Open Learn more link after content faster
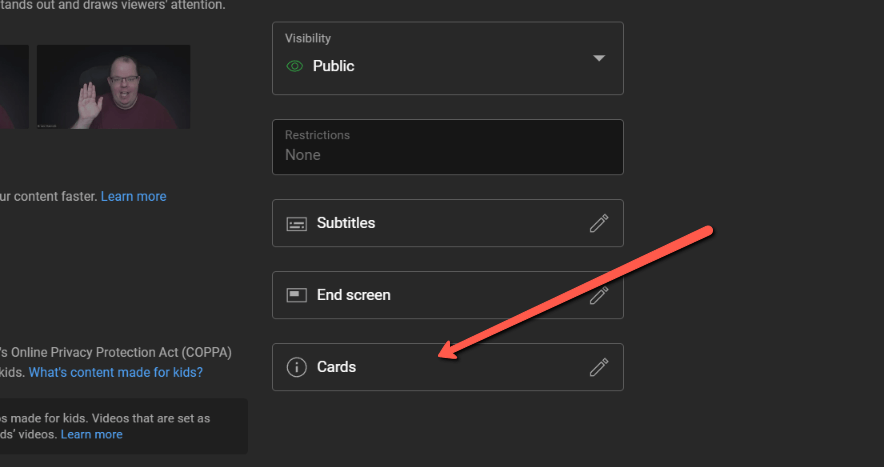Screen dimensions: 884x467 click(134, 196)
